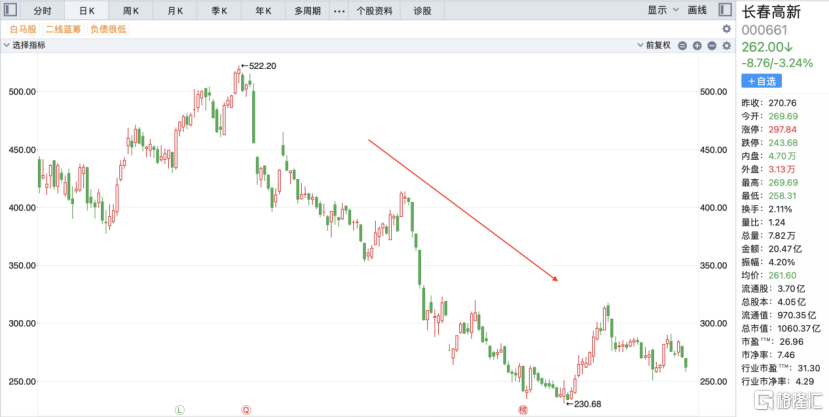Switch to the 分时 tab
The height and width of the screenshot is (417, 829).
coord(42,10)
